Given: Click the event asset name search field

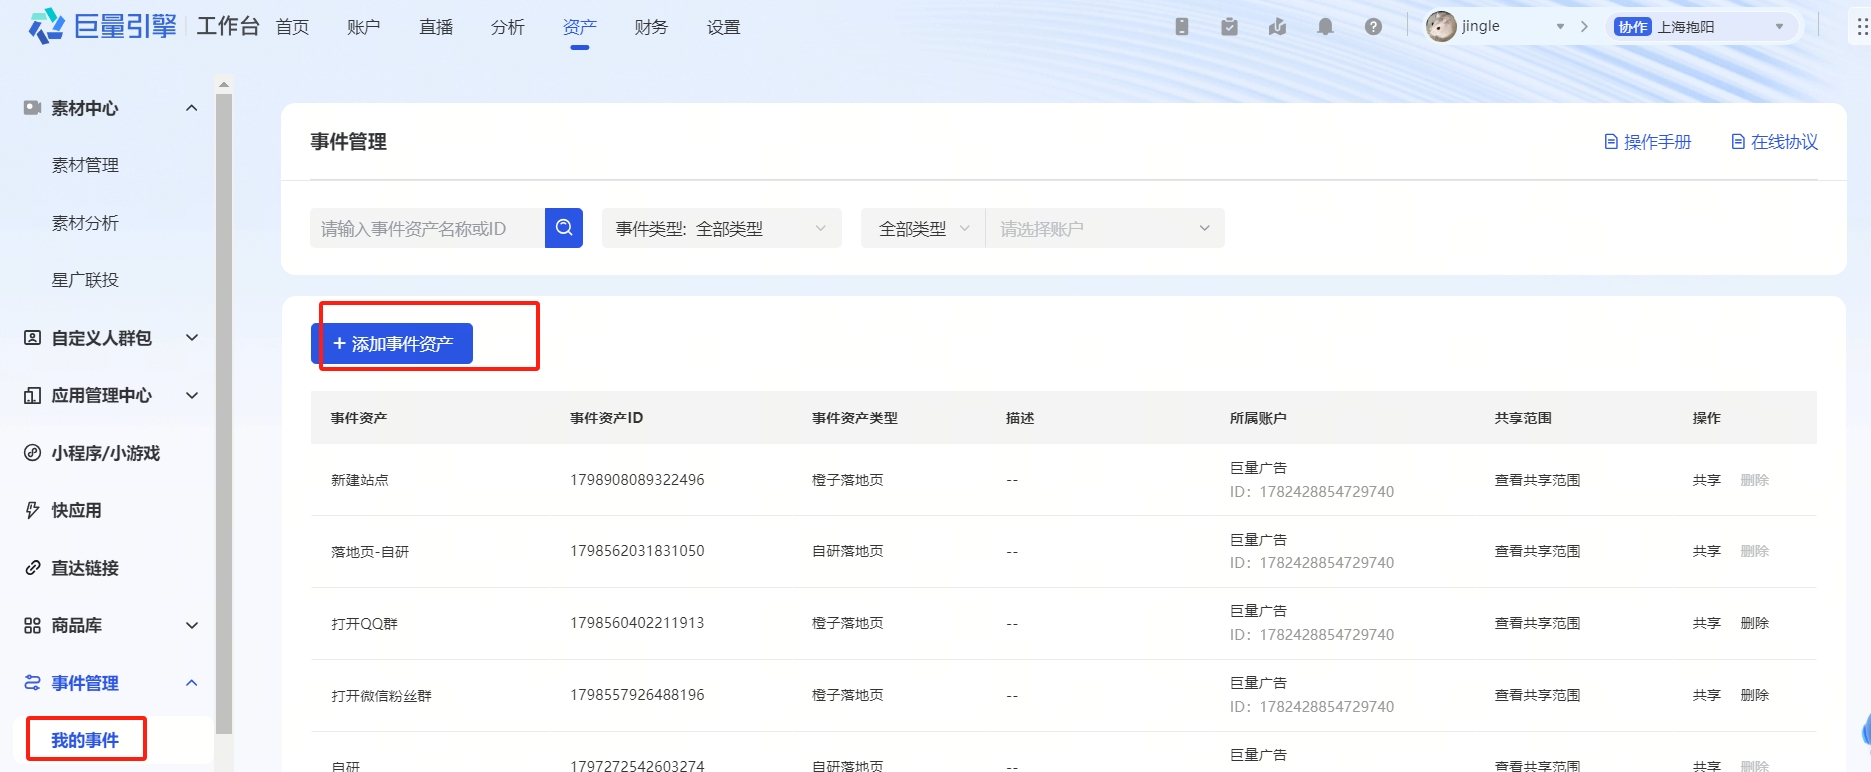Looking at the screenshot, I should 427,229.
